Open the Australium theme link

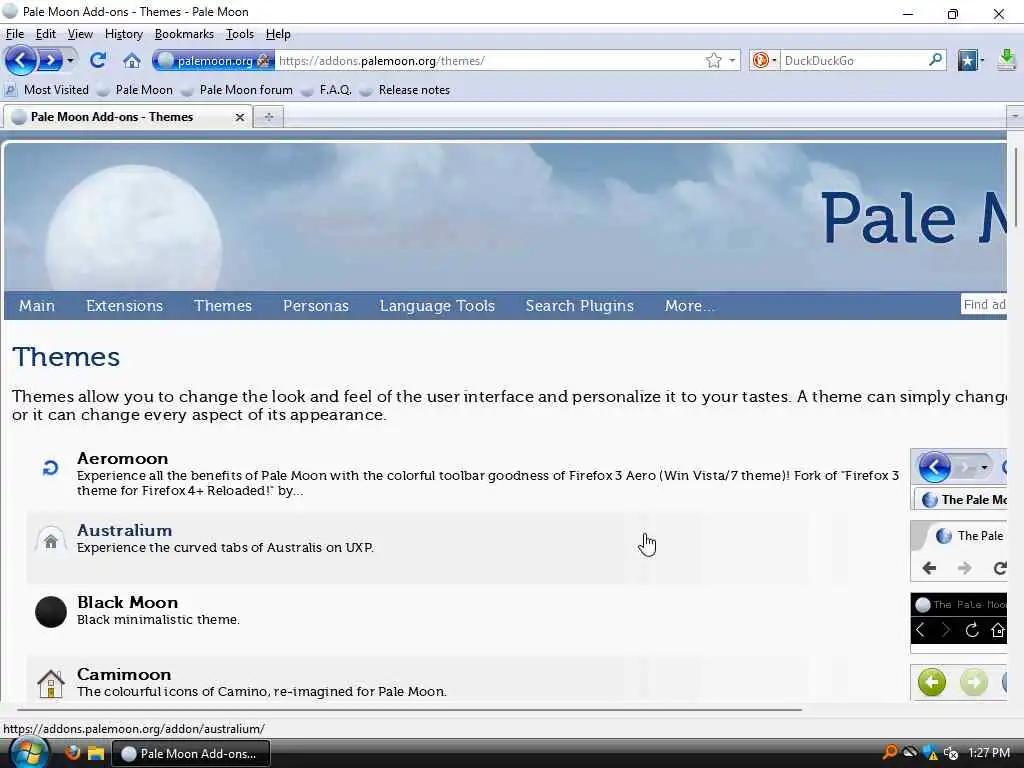[124, 530]
